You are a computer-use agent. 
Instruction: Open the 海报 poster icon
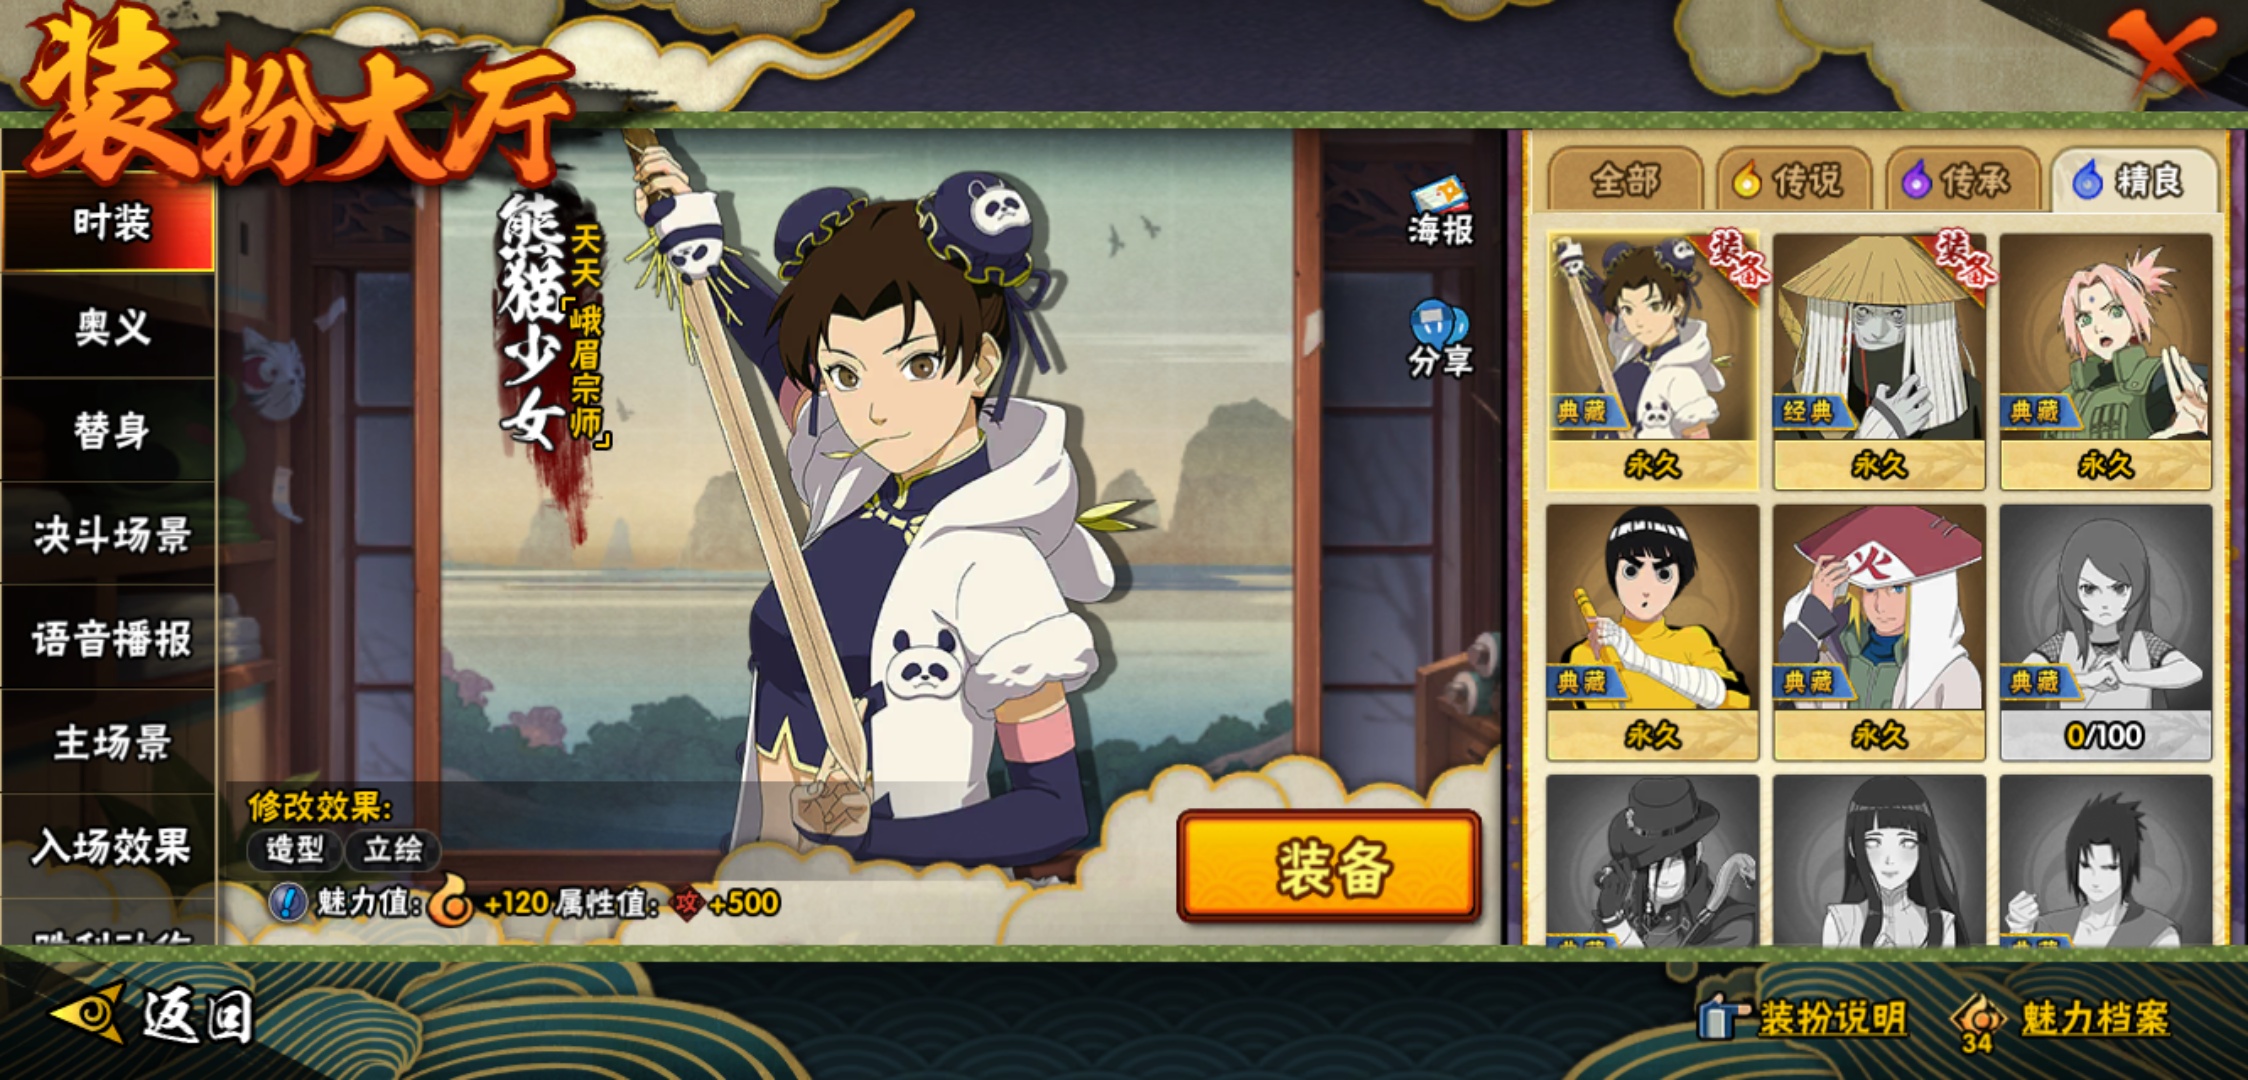coord(1440,212)
